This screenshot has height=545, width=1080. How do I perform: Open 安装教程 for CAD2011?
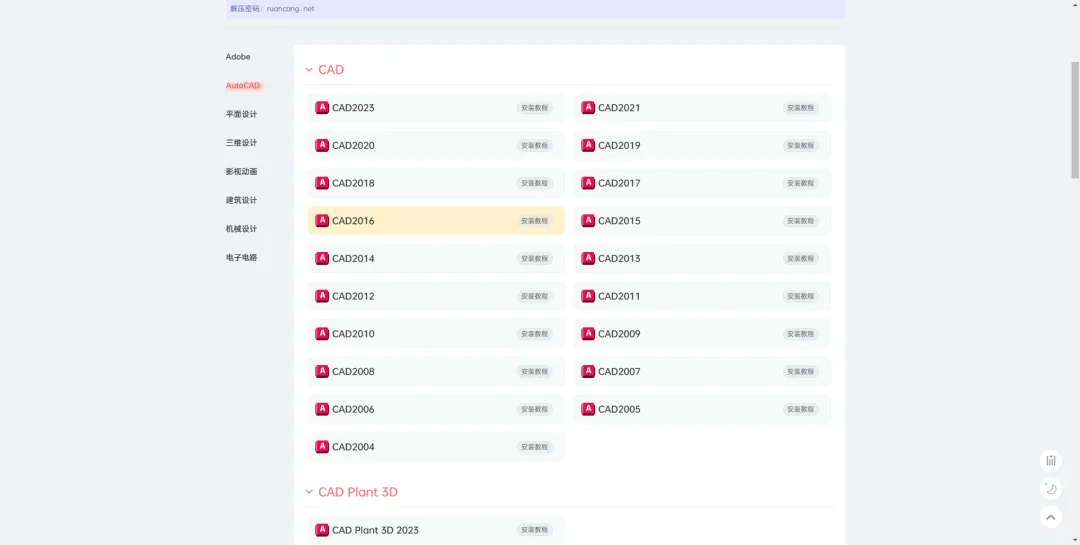point(800,296)
